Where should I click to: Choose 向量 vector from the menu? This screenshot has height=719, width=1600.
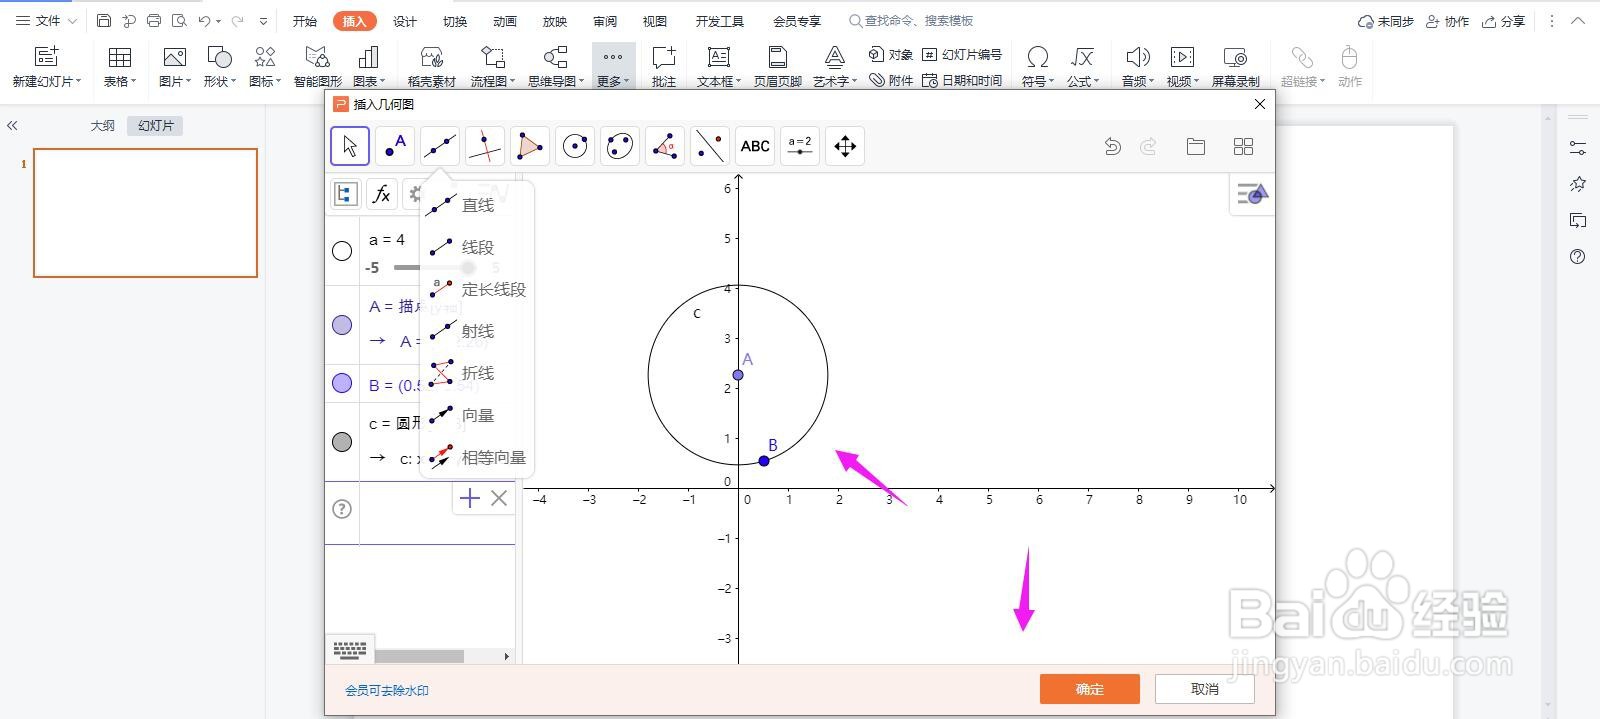point(476,415)
